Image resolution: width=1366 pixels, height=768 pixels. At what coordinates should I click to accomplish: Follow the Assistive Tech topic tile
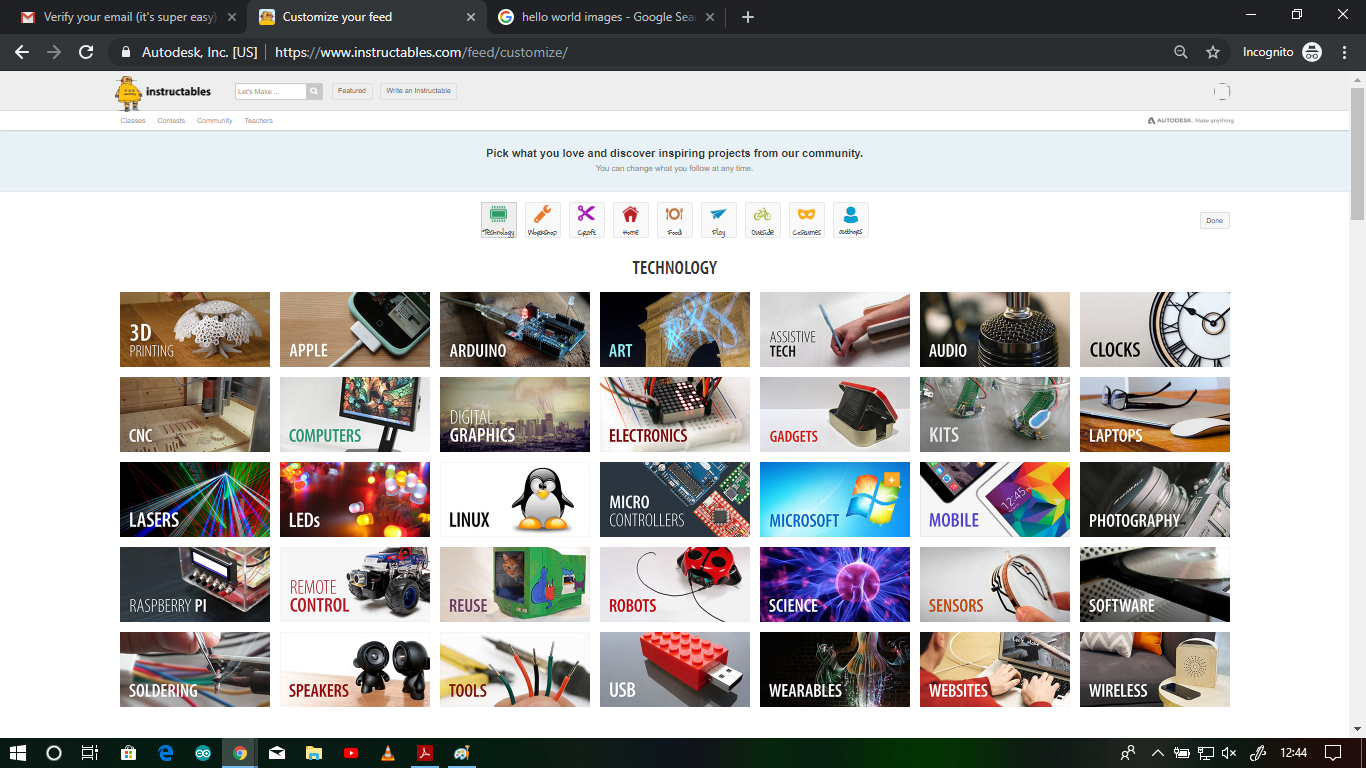pyautogui.click(x=835, y=329)
